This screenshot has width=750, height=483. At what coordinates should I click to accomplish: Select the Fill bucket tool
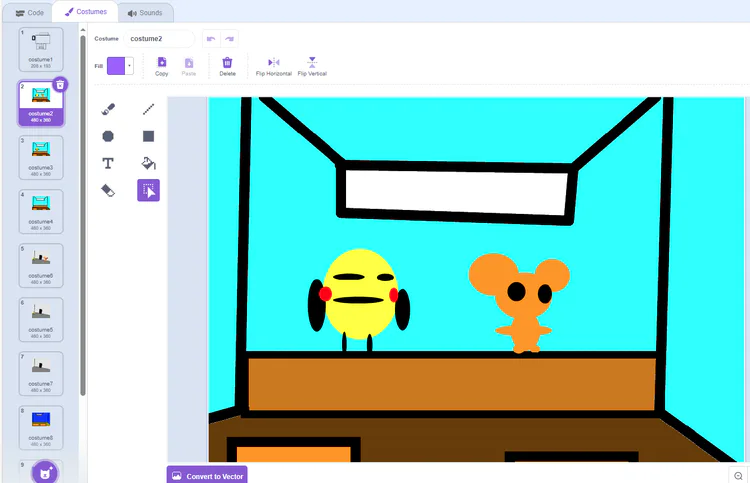point(148,164)
